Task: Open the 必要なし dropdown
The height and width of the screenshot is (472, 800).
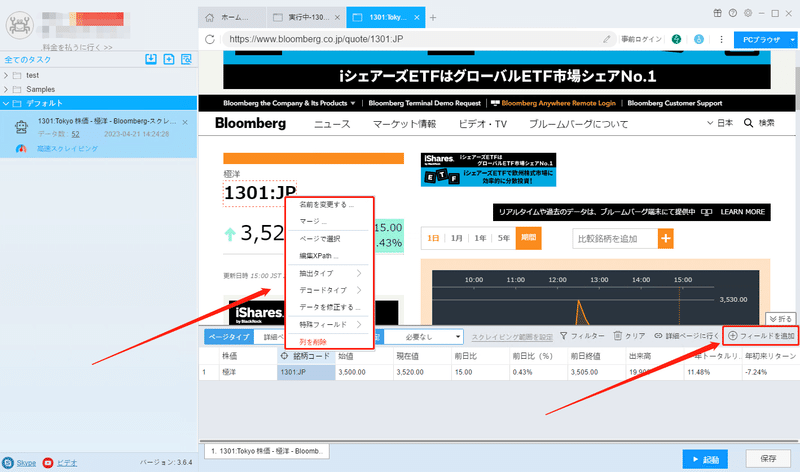Action: [423, 337]
